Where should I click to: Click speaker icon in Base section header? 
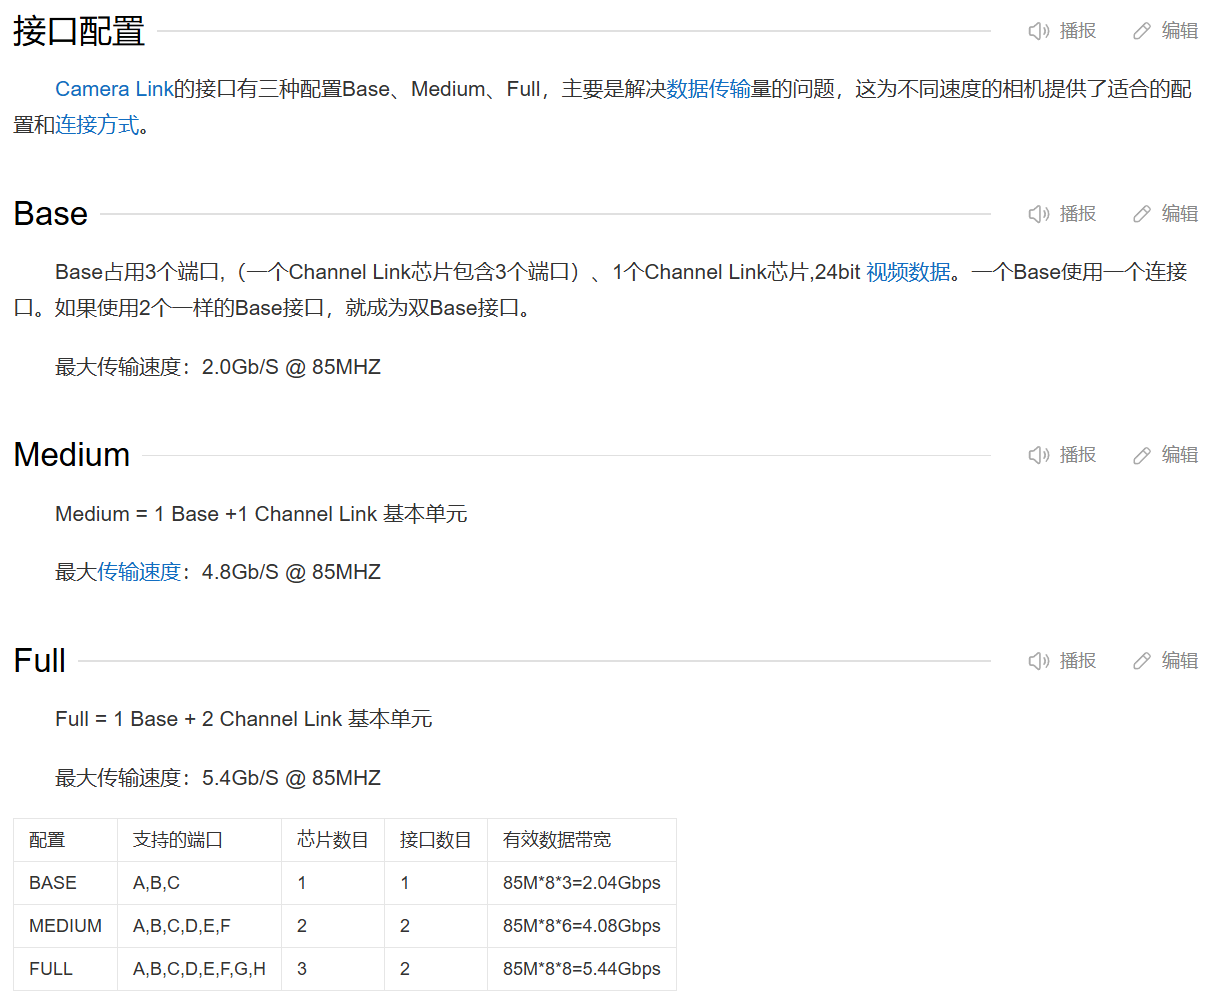coord(1039,214)
